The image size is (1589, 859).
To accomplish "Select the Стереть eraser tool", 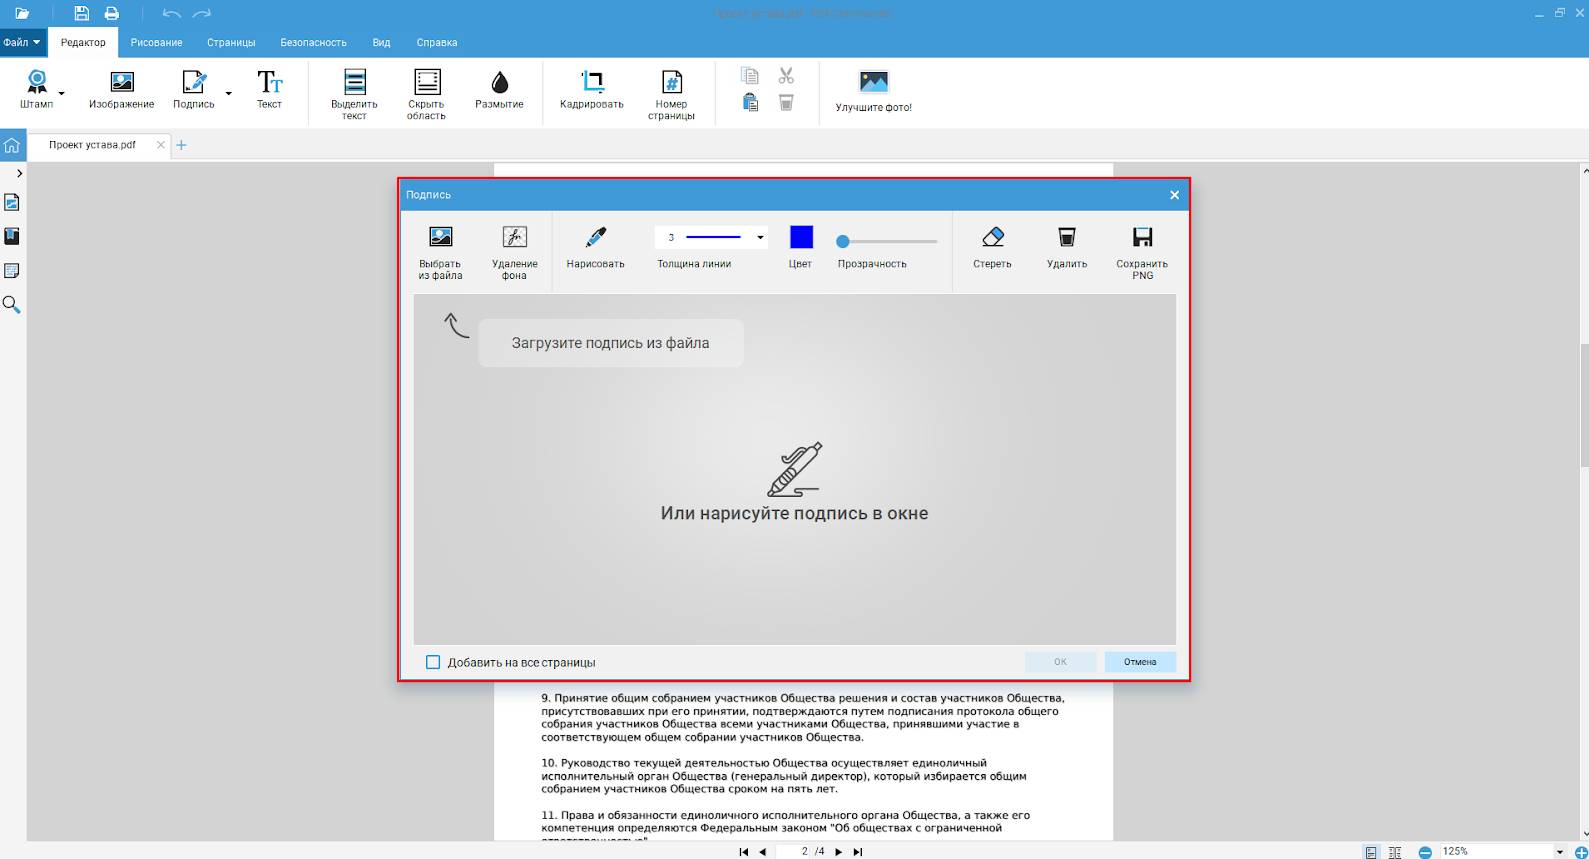I will 993,247.
